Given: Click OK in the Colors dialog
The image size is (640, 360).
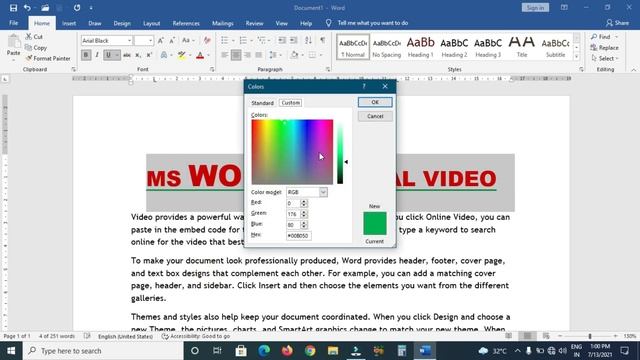Looking at the screenshot, I should (x=375, y=102).
